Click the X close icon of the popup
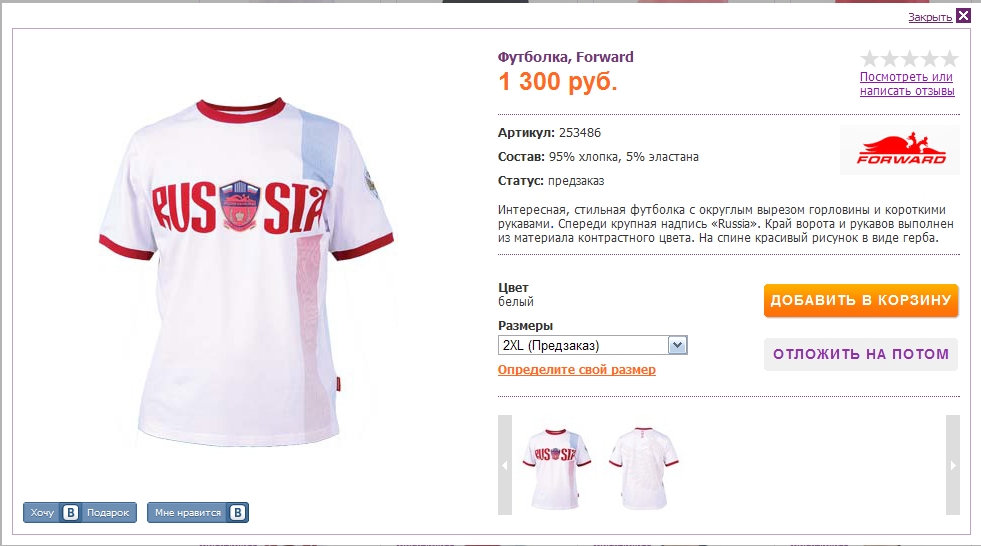The width and height of the screenshot is (981, 546). (x=963, y=15)
